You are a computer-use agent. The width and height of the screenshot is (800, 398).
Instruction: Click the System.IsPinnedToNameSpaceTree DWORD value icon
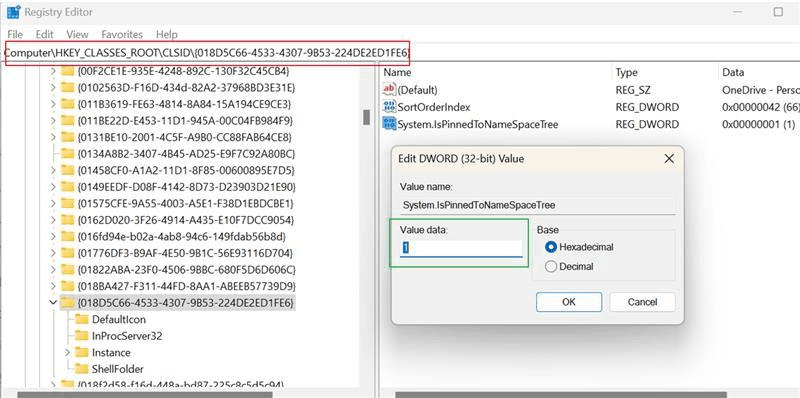coord(389,124)
